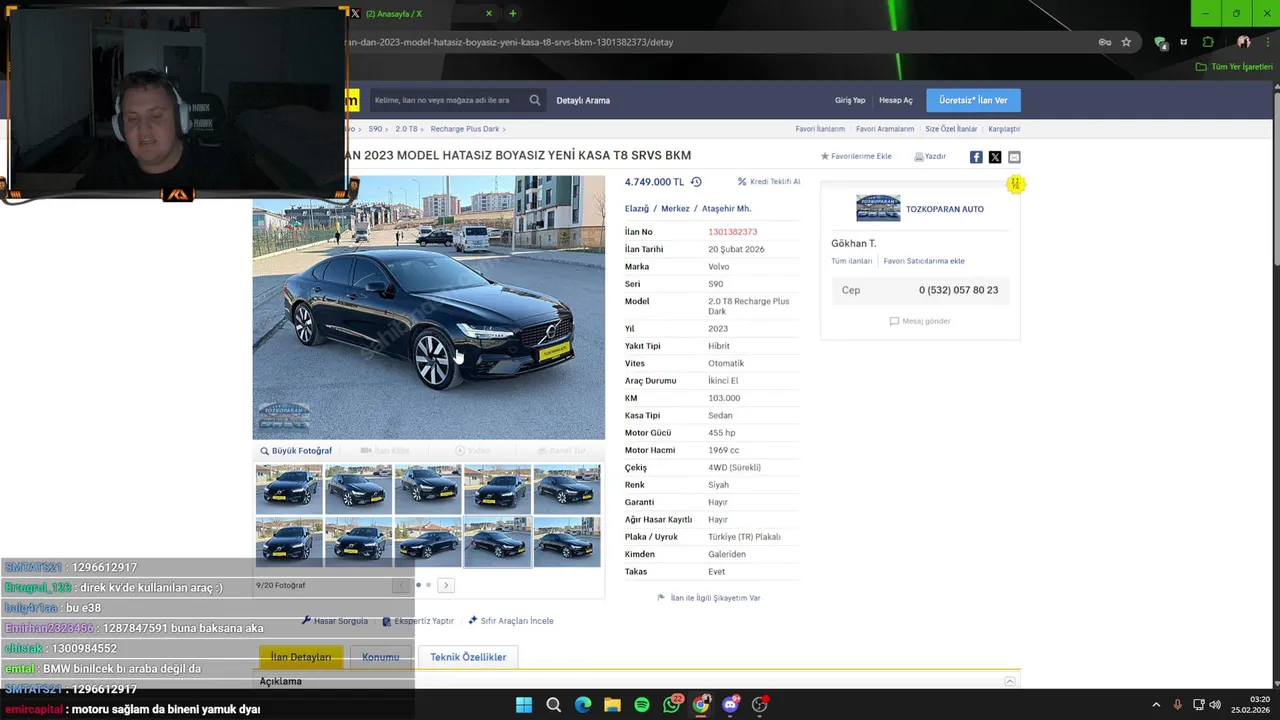The image size is (1280, 720).
Task: Click Ekspertiz Yaptır link
Action: coord(418,621)
